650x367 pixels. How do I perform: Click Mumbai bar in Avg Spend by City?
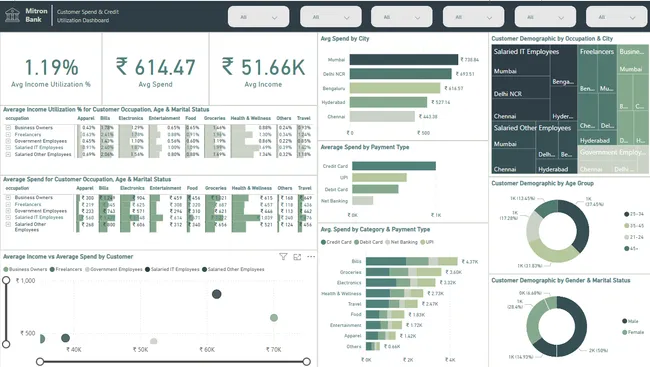coord(404,60)
